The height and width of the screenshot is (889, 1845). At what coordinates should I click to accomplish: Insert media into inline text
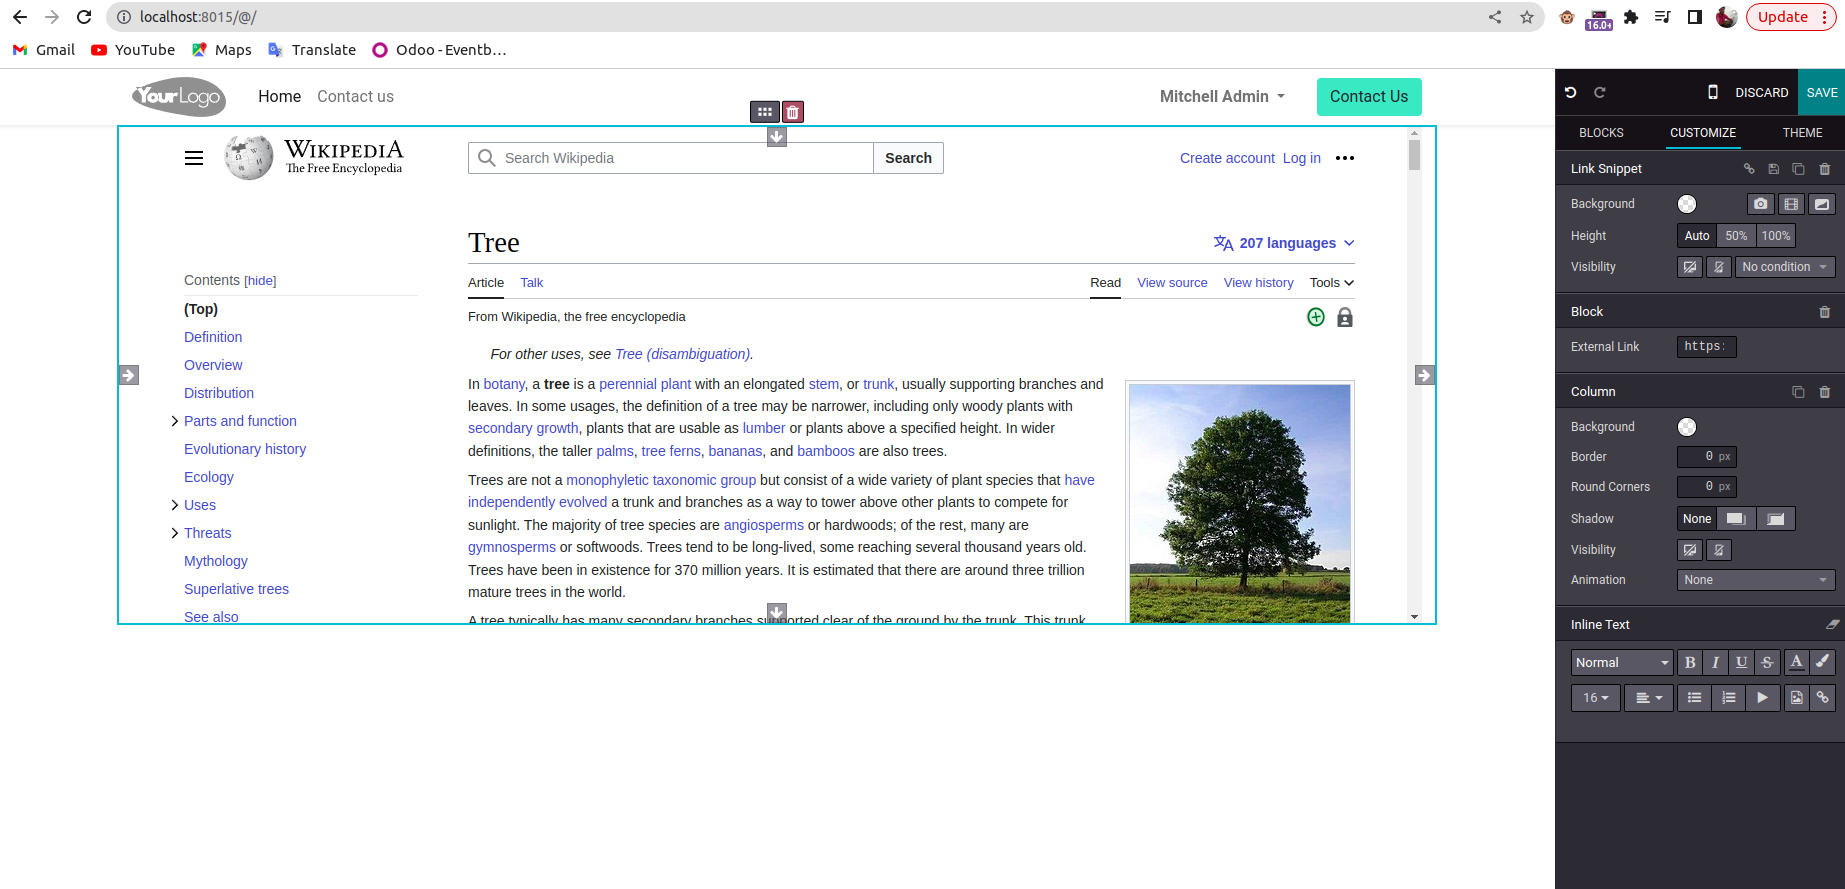click(1797, 698)
